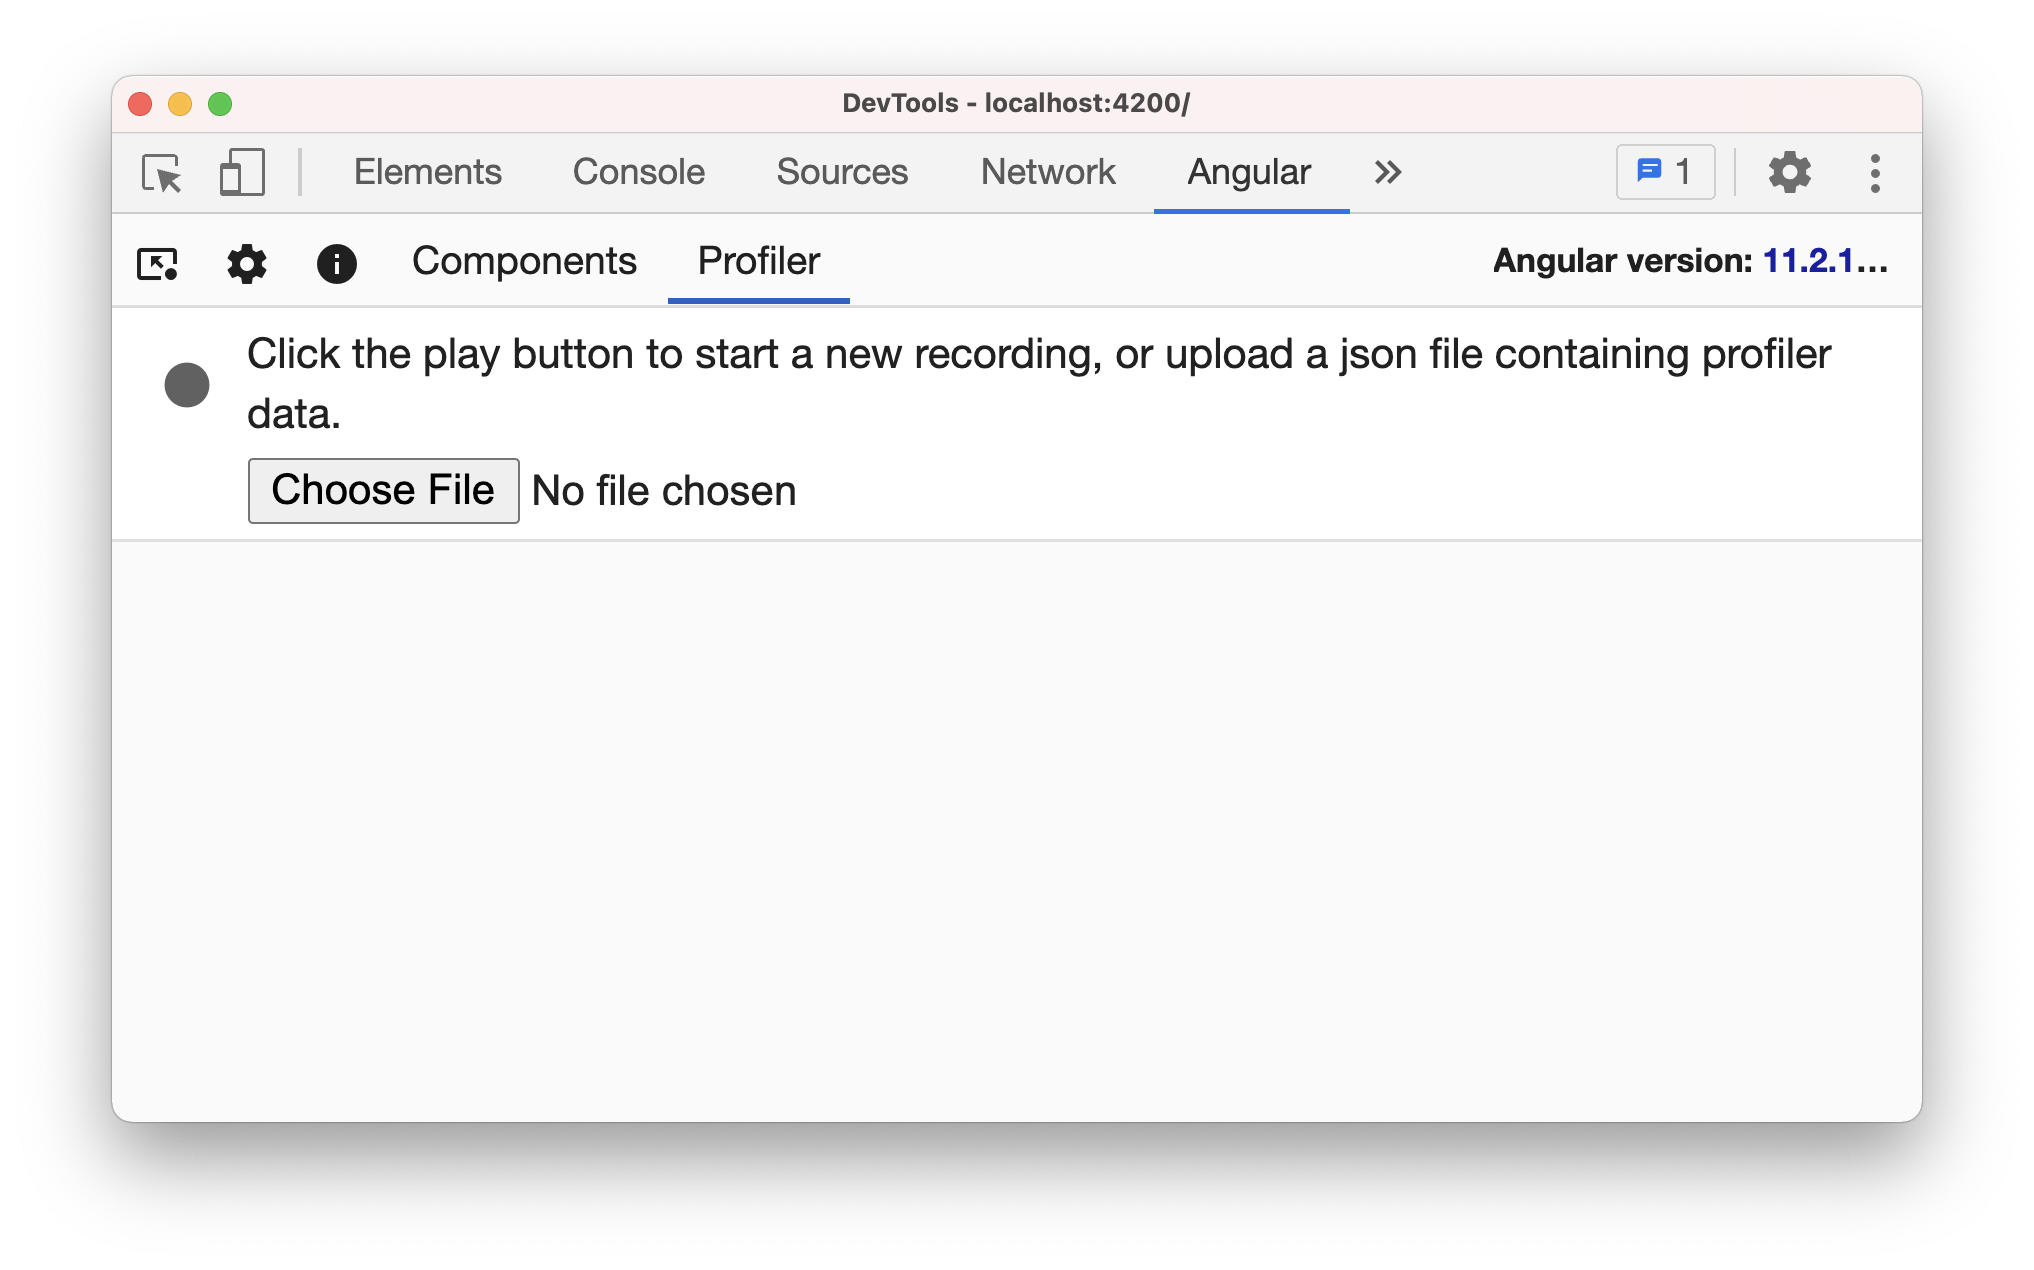Click the inspect element icon

pyautogui.click(x=161, y=171)
